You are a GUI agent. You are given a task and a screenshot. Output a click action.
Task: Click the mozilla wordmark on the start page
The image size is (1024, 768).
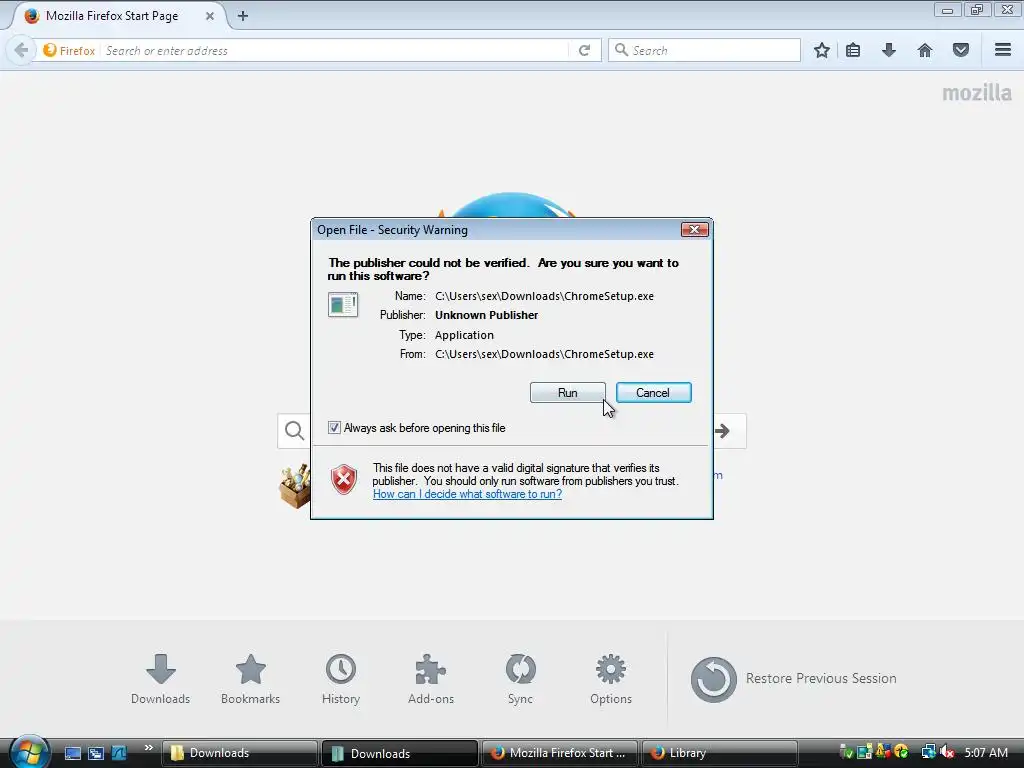coord(977,93)
